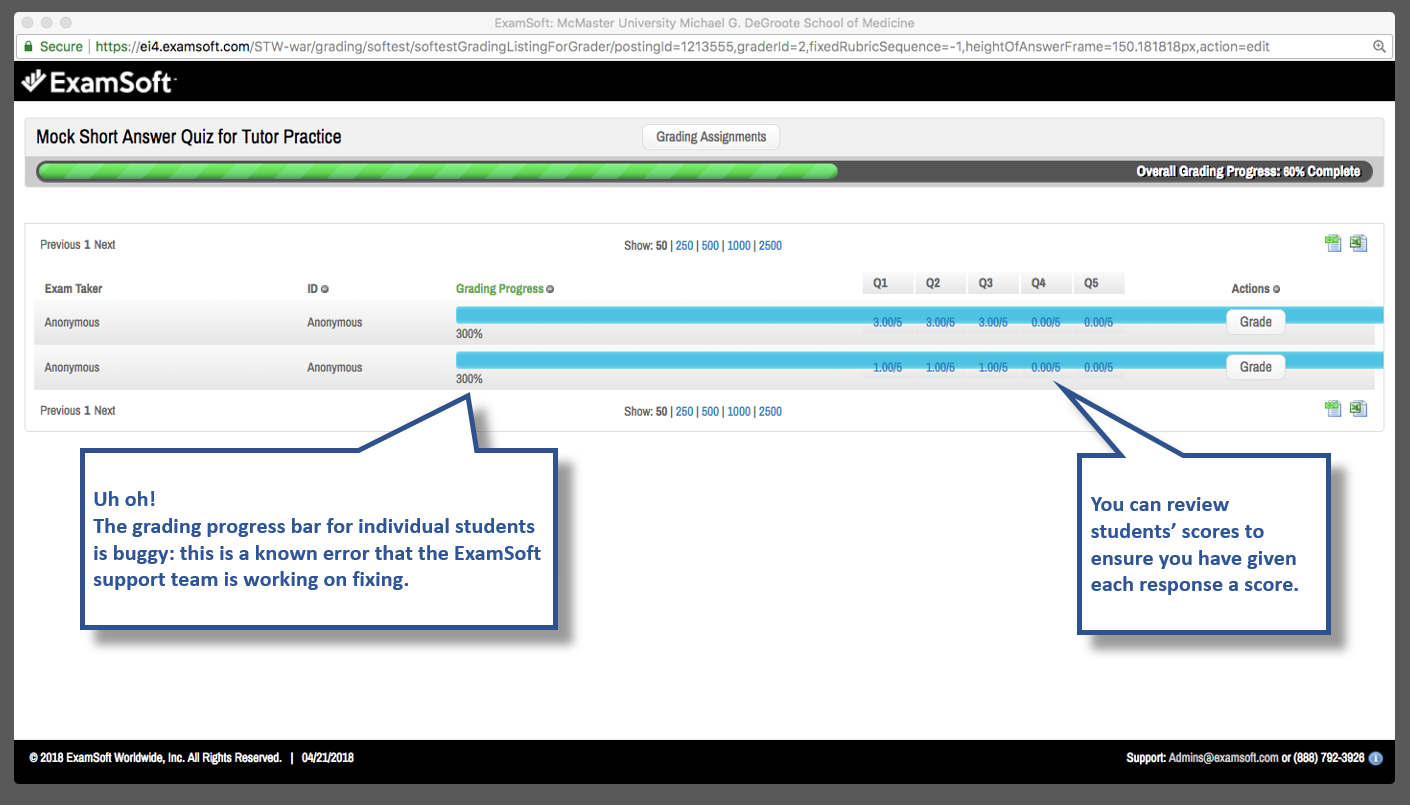The height and width of the screenshot is (805, 1410).
Task: Click Grade for the 3.00/5 exam taker
Action: tap(1255, 322)
